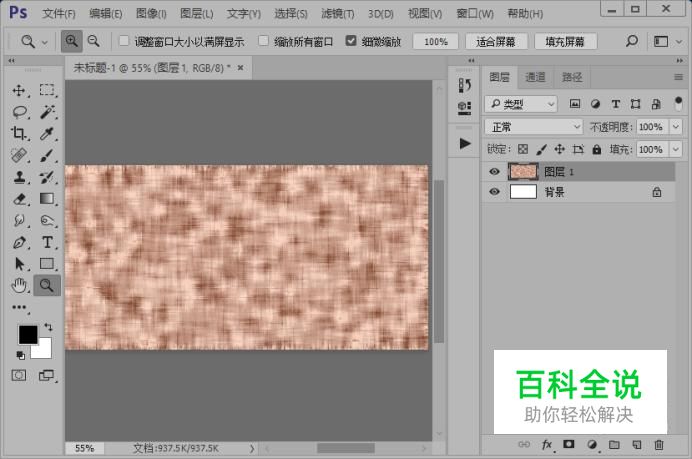Select the Zoom tool in toolbox
Viewport: 692px width, 459px height.
pyautogui.click(x=47, y=286)
